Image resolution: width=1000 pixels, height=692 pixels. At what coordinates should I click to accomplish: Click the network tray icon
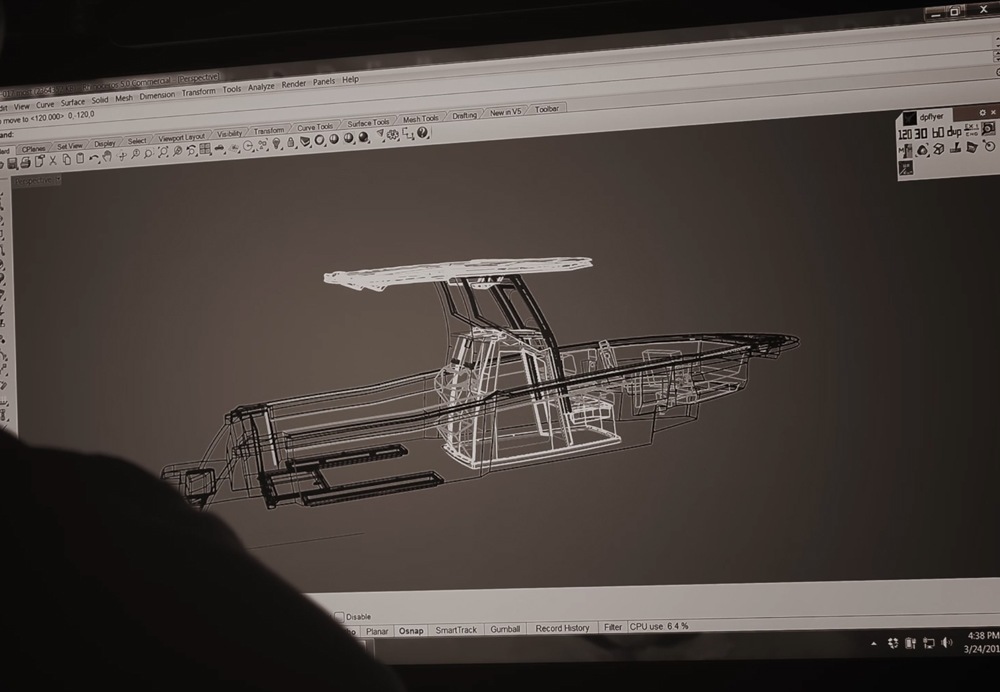click(929, 643)
